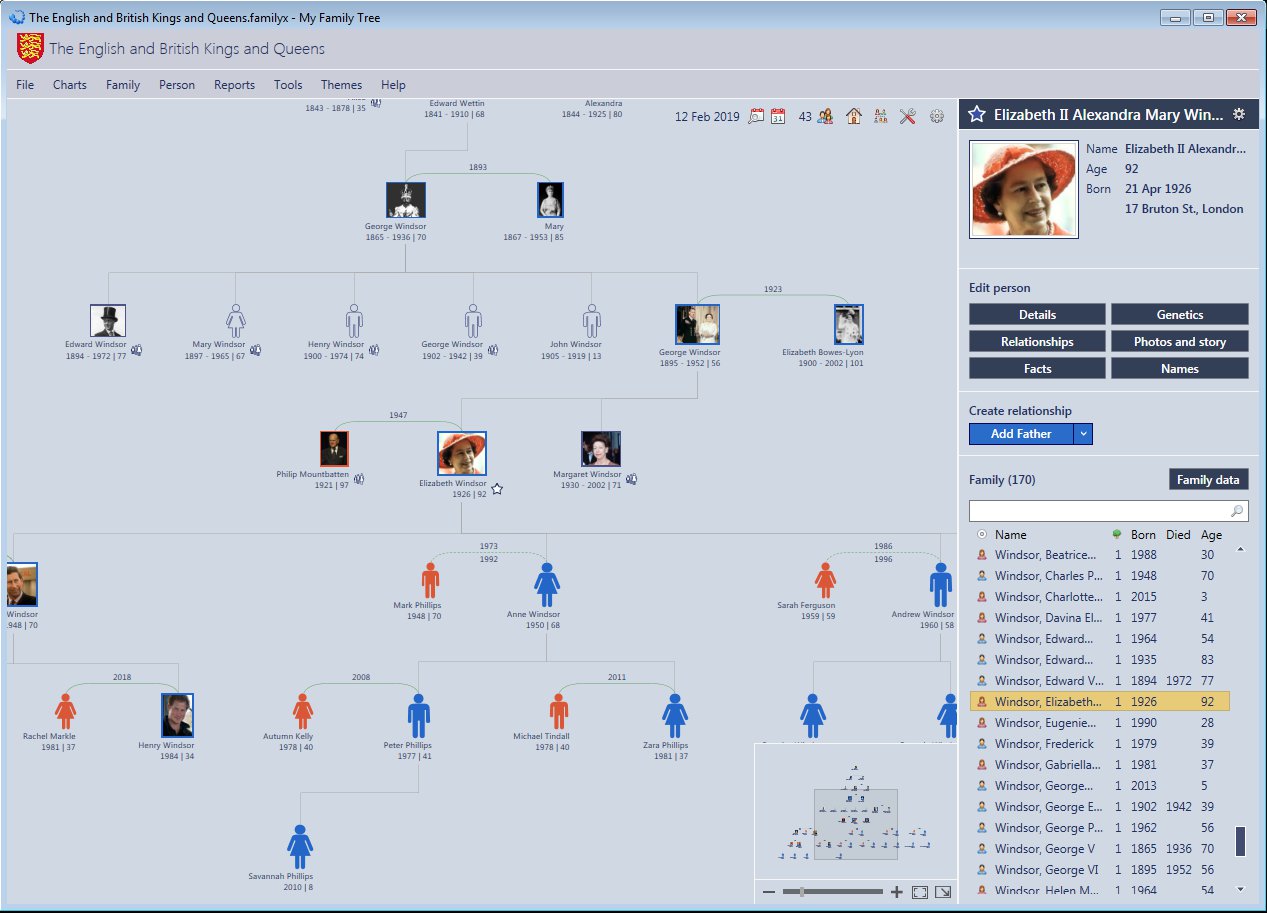Image resolution: width=1267 pixels, height=913 pixels.
Task: Click the gear icon beside Elizabeth's panel title
Action: pyautogui.click(x=1238, y=114)
